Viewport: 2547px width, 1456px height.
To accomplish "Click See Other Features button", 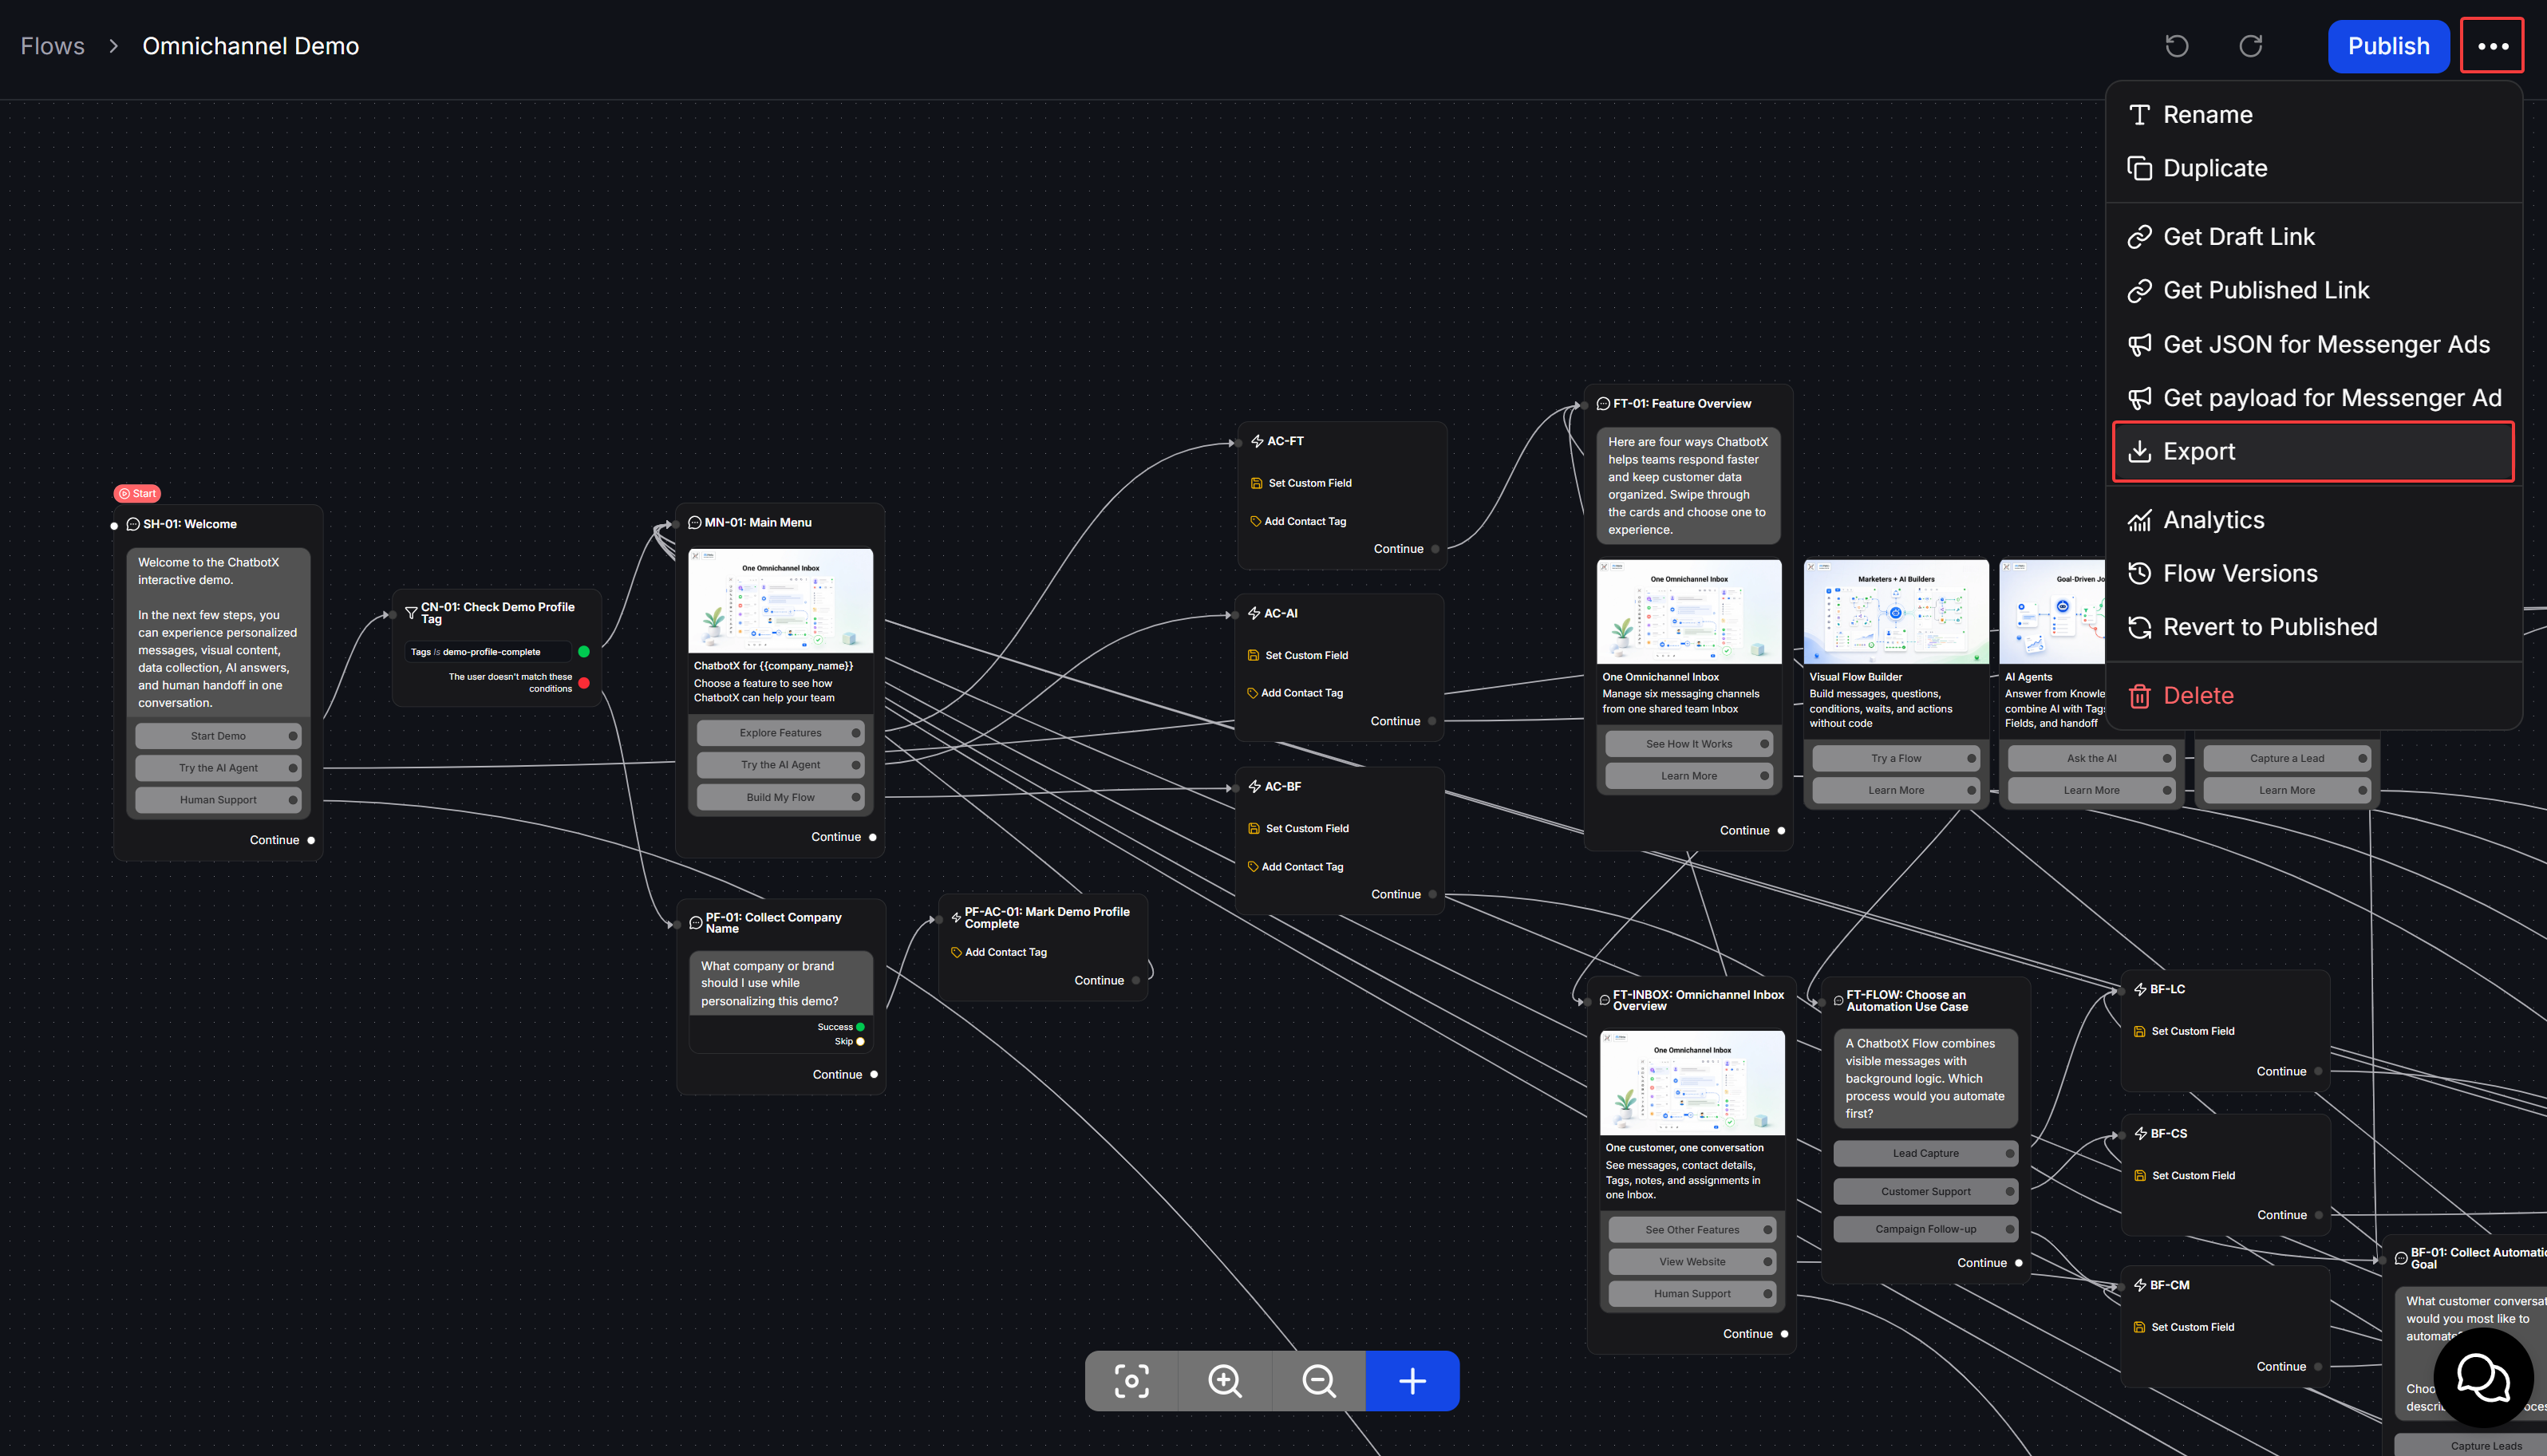I will pyautogui.click(x=1692, y=1230).
